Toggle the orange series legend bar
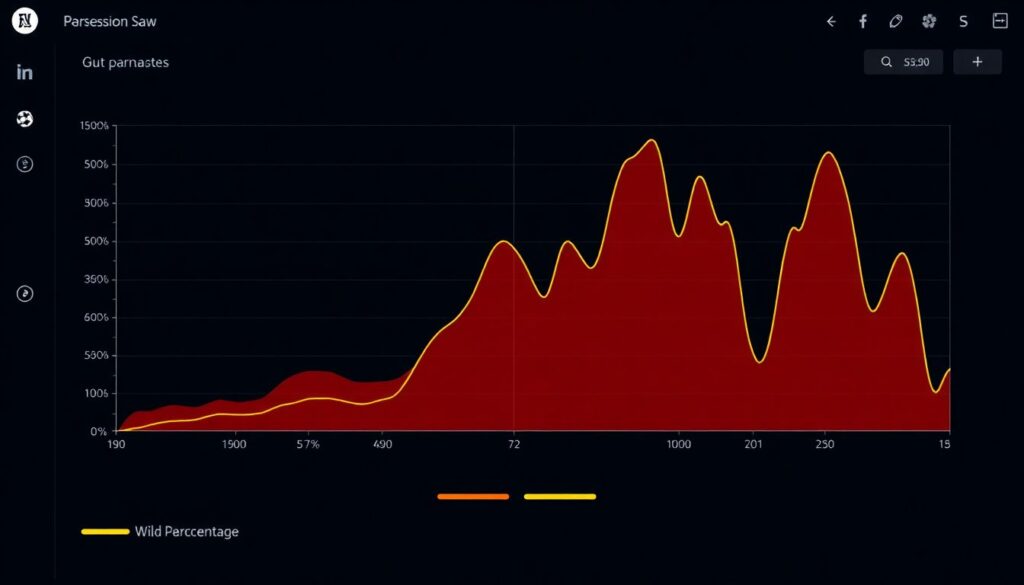The height and width of the screenshot is (585, 1024). click(473, 496)
